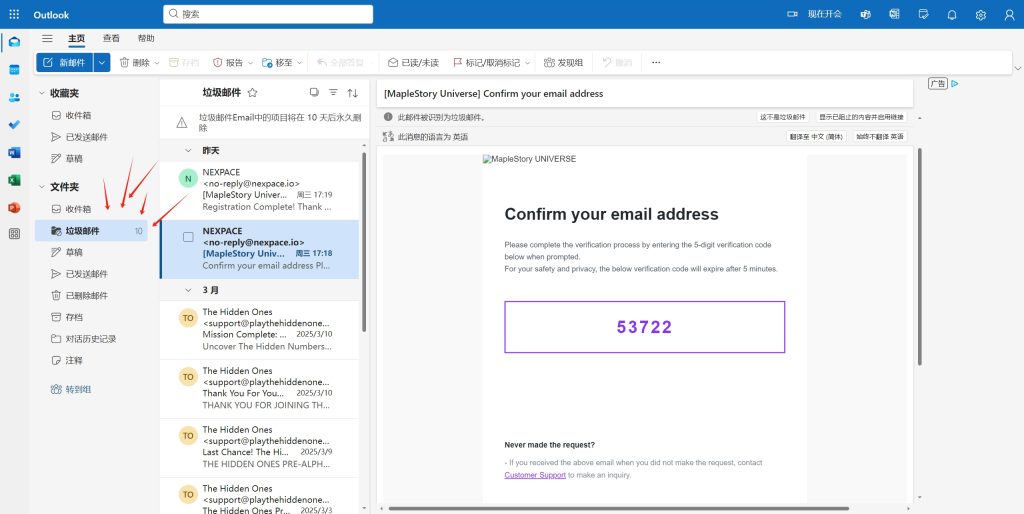
Task: Collapse the 昨天 group in list
Action: 189,150
